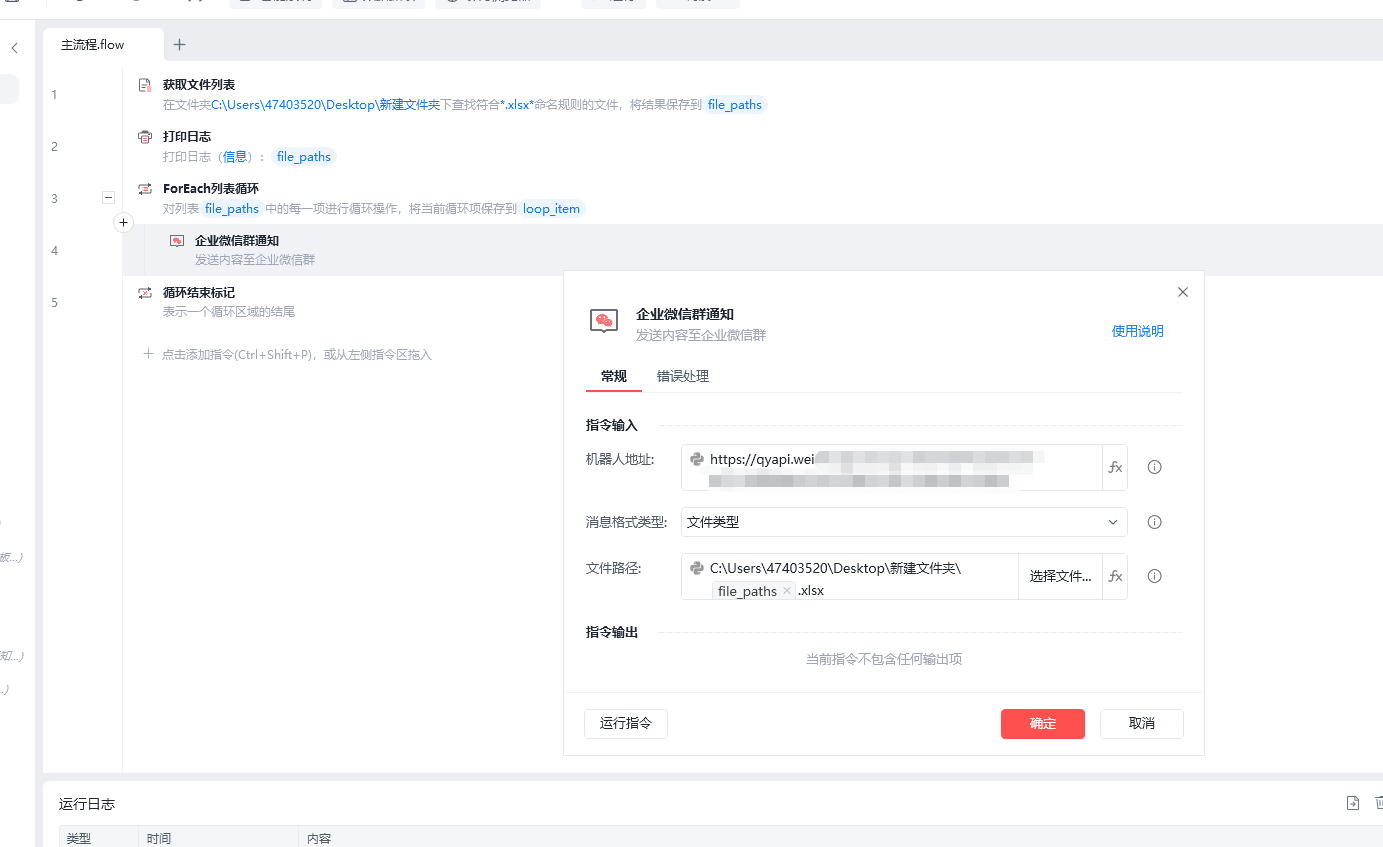Collapse the left sidebar panel
The image size is (1383, 847).
click(x=15, y=48)
